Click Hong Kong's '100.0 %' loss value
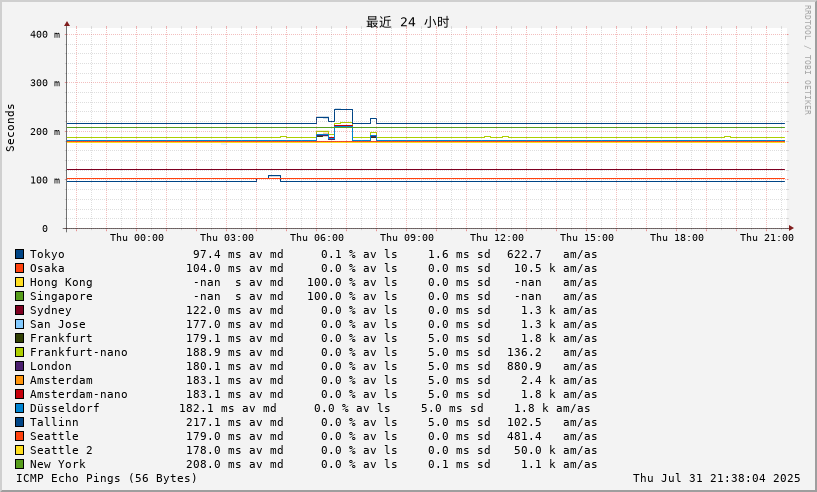This screenshot has height=492, width=817. click(x=331, y=282)
